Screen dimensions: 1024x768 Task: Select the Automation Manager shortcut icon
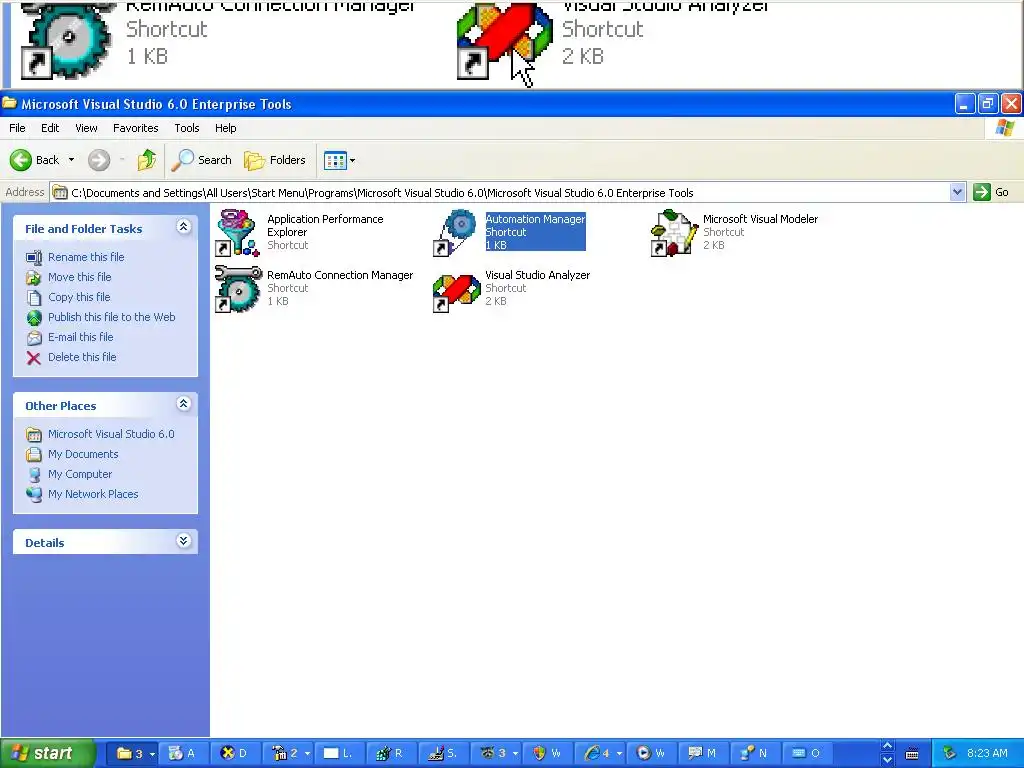point(456,232)
